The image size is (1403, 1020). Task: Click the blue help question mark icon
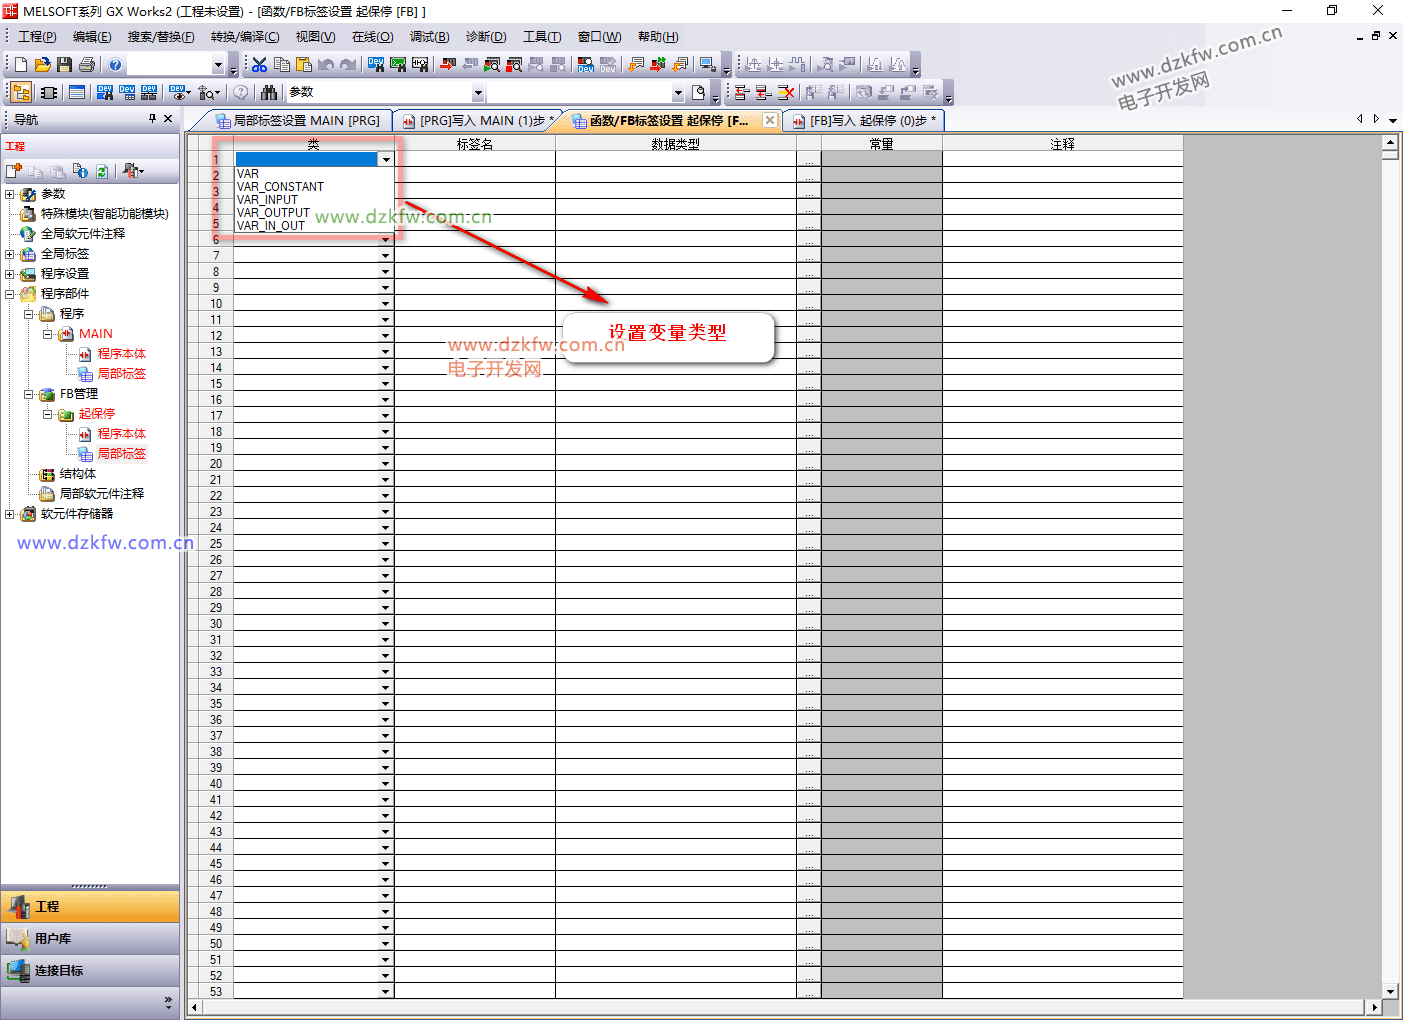click(115, 65)
